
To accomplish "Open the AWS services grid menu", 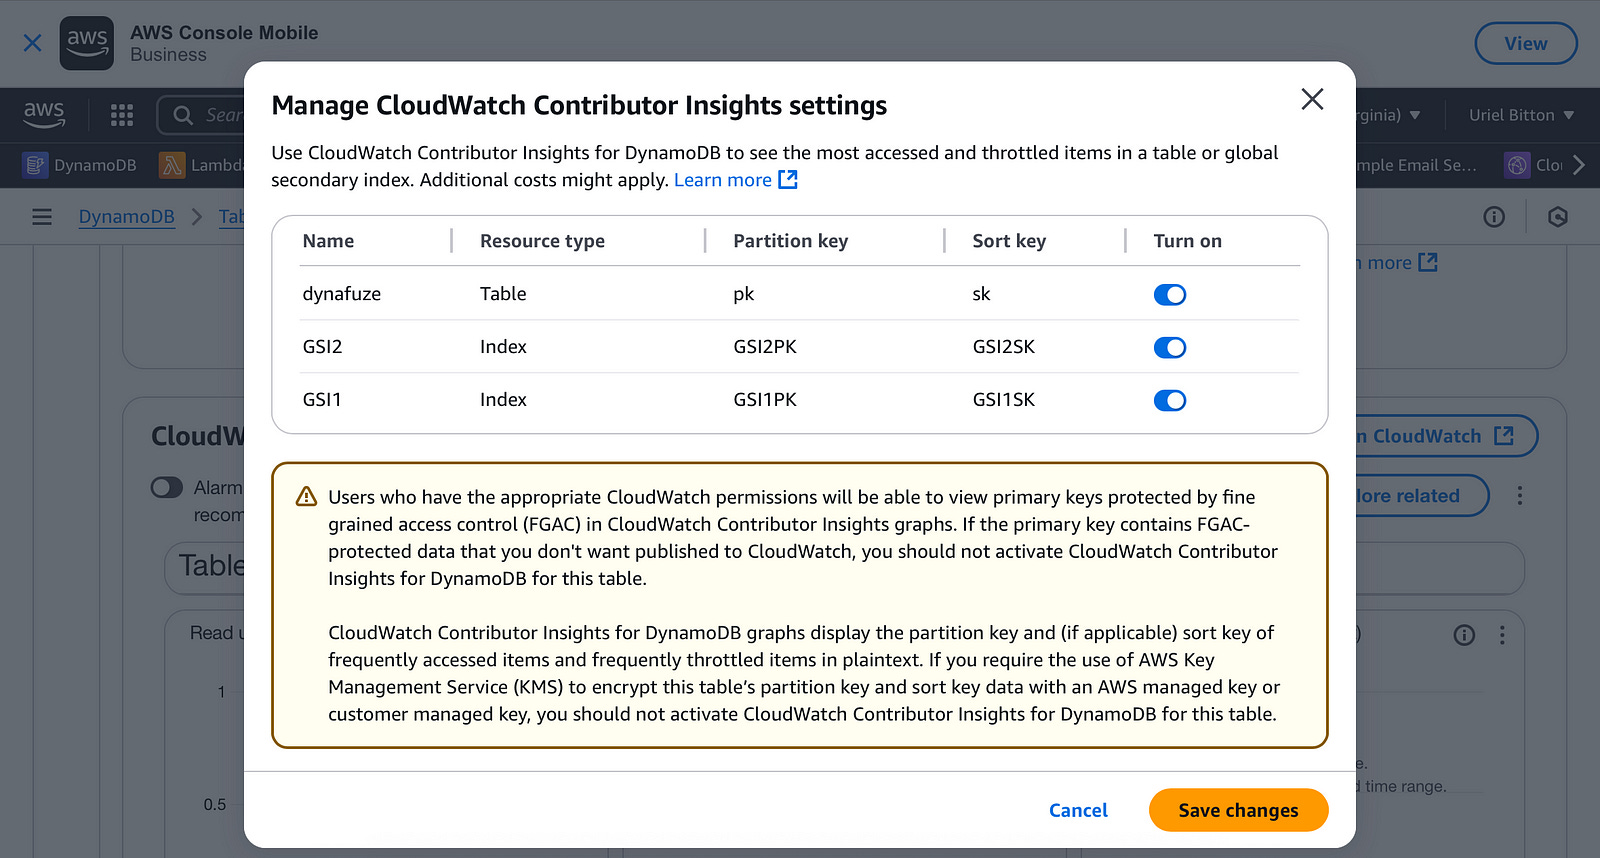I will 122,115.
